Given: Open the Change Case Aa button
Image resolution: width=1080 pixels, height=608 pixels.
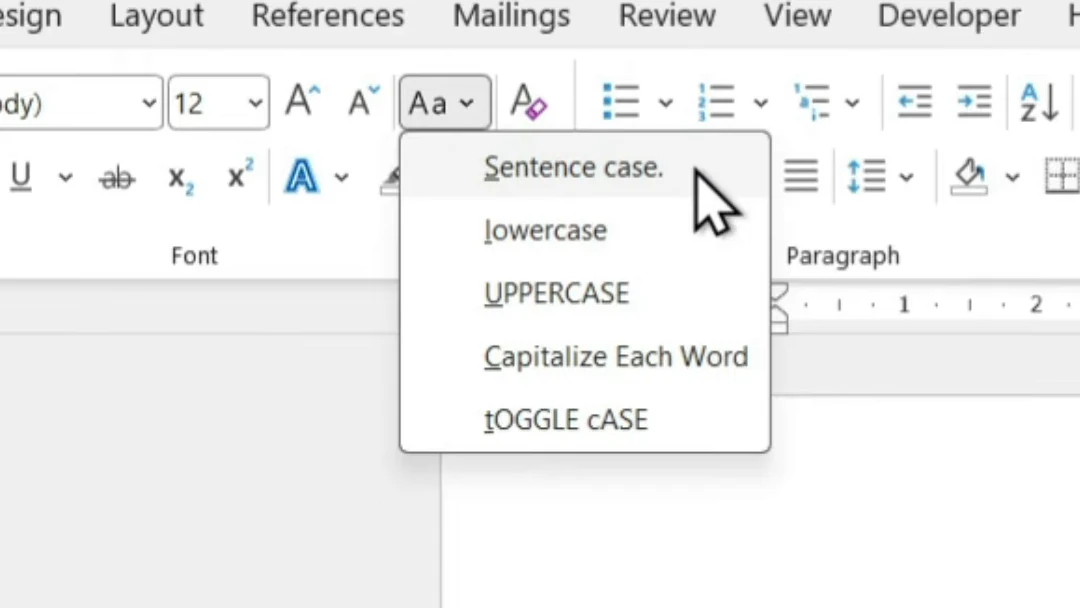Looking at the screenshot, I should point(444,103).
